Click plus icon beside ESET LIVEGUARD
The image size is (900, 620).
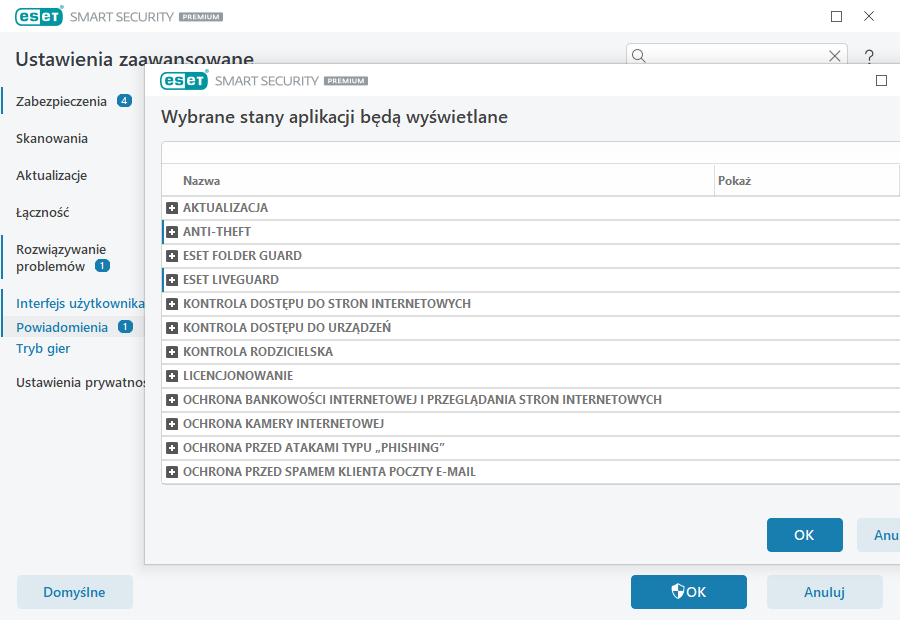pos(172,280)
